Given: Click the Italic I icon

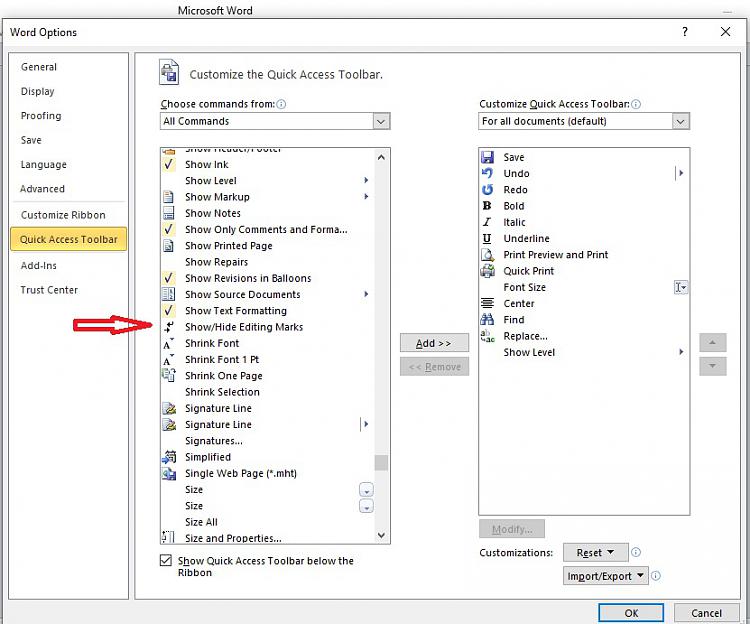Looking at the screenshot, I should [x=487, y=222].
